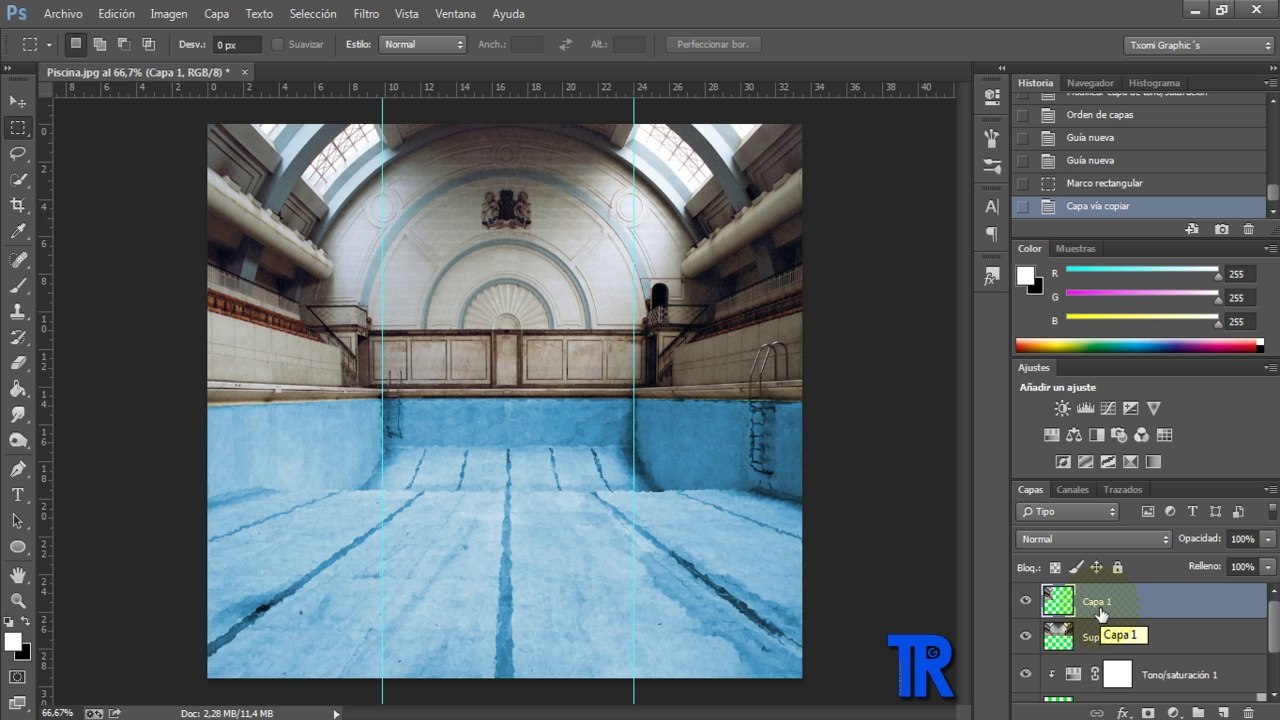Create new document from current history state
This screenshot has height=720, width=1280.
[x=1192, y=229]
